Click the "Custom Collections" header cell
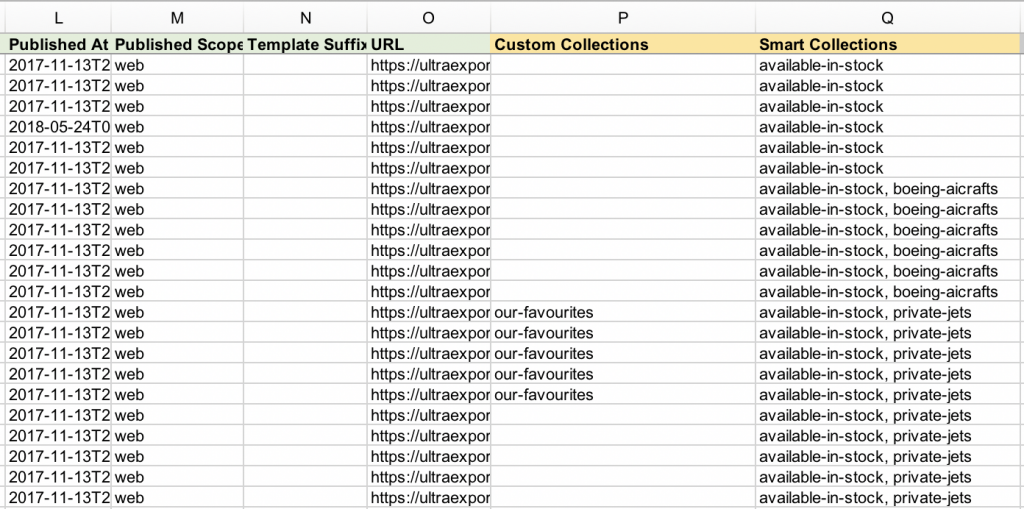 [623, 44]
